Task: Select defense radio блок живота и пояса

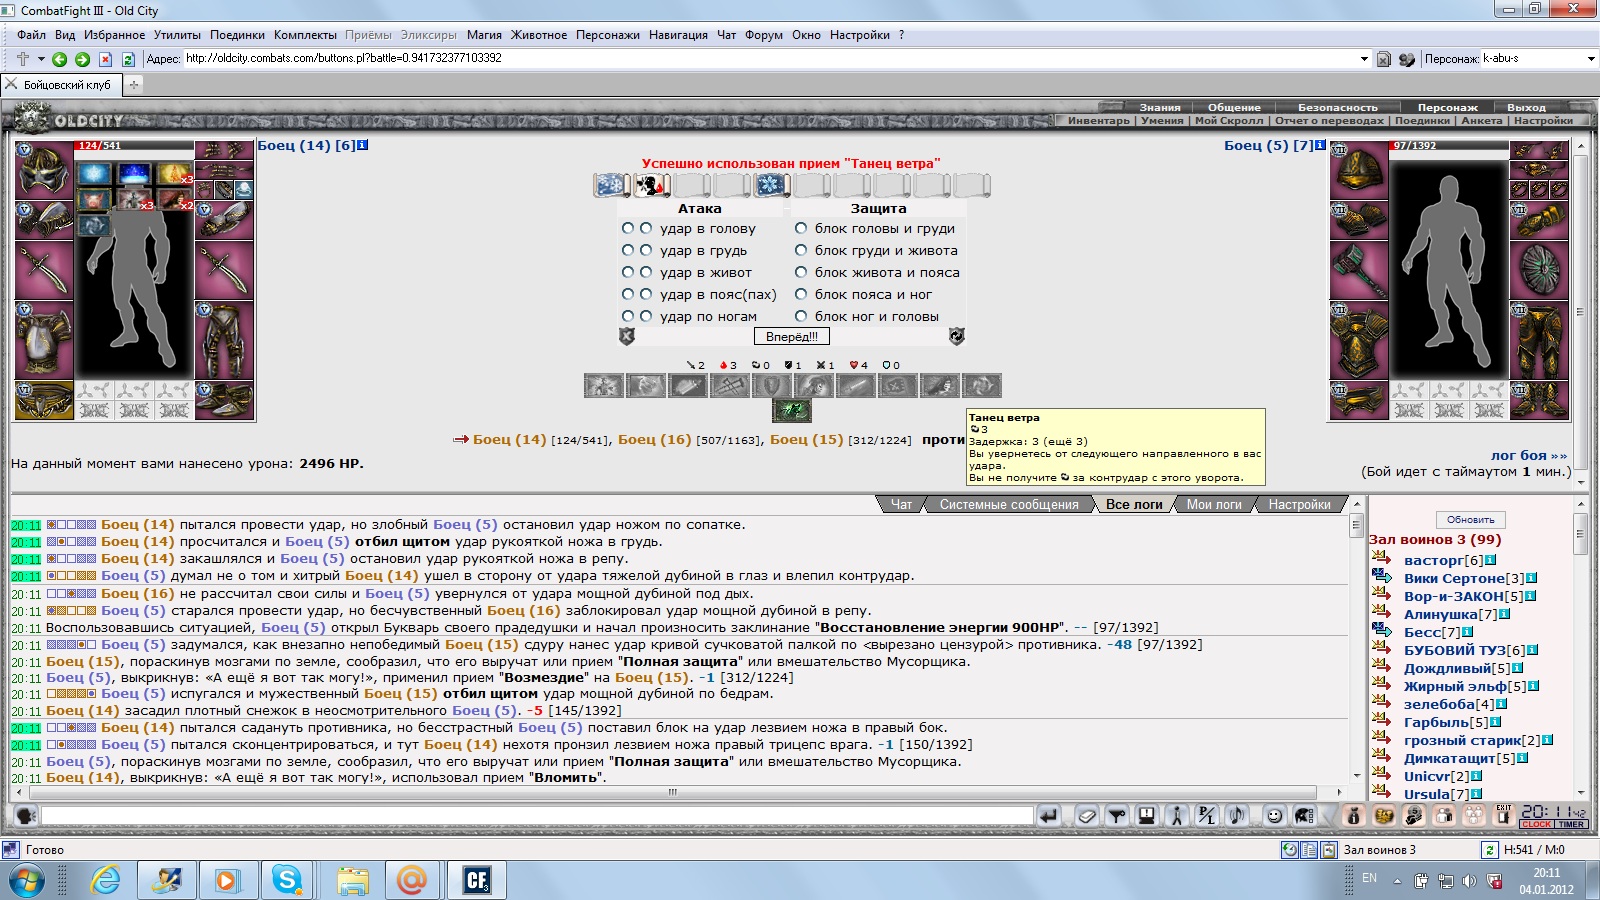Action: click(801, 272)
